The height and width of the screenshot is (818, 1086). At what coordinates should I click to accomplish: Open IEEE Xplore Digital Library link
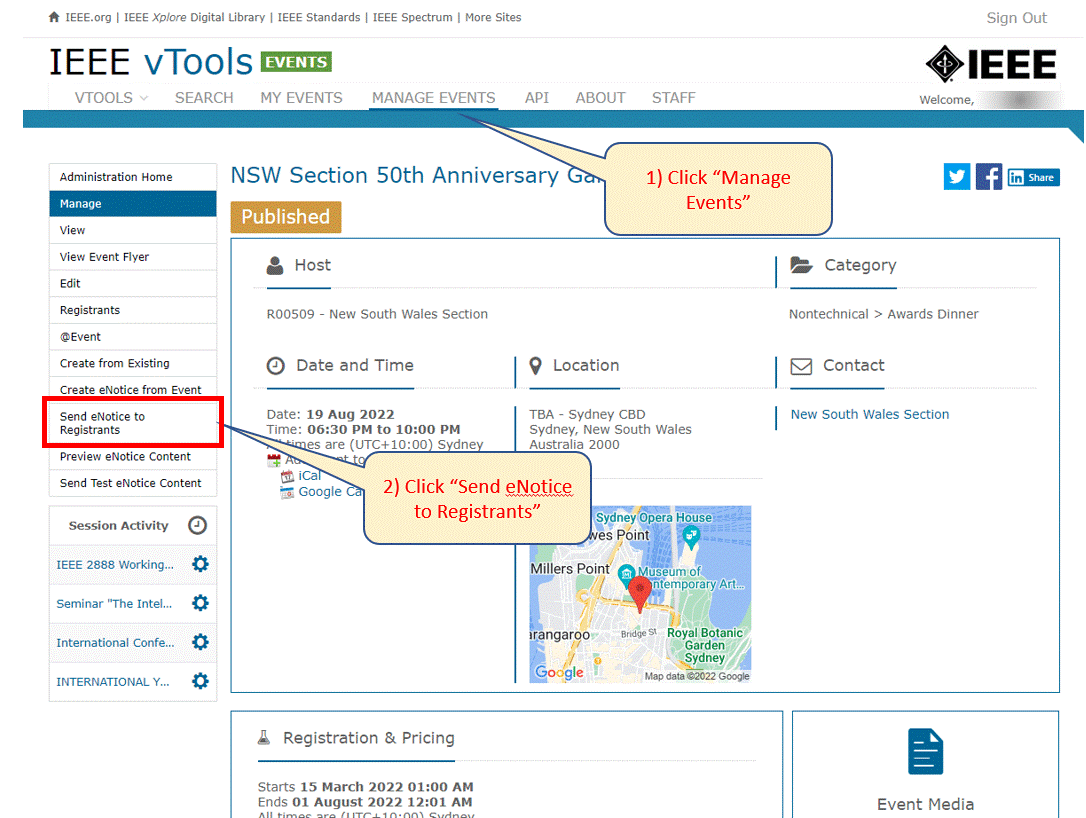[195, 17]
